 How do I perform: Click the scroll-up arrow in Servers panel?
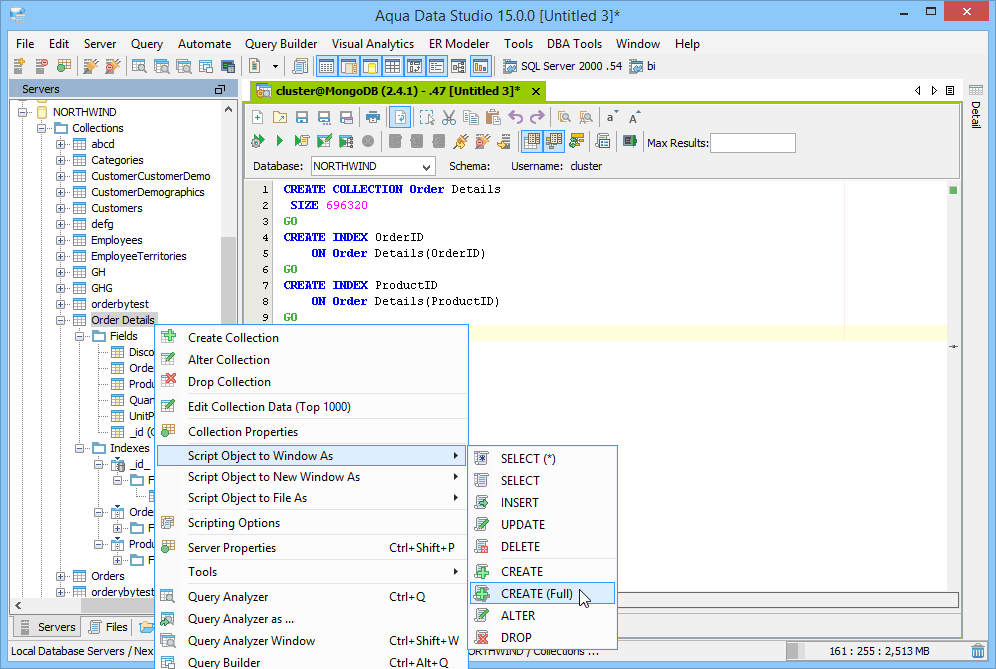(x=228, y=110)
